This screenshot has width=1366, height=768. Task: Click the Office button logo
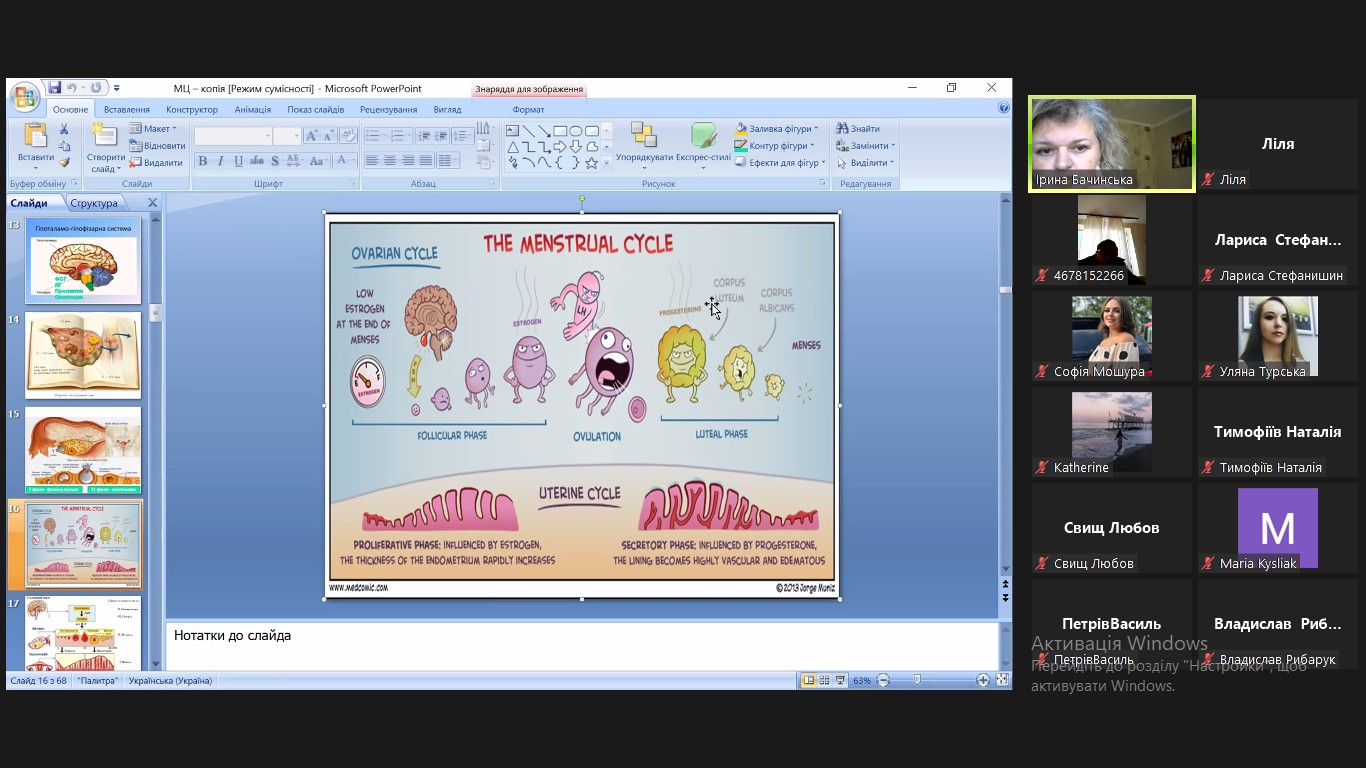pyautogui.click(x=25, y=97)
